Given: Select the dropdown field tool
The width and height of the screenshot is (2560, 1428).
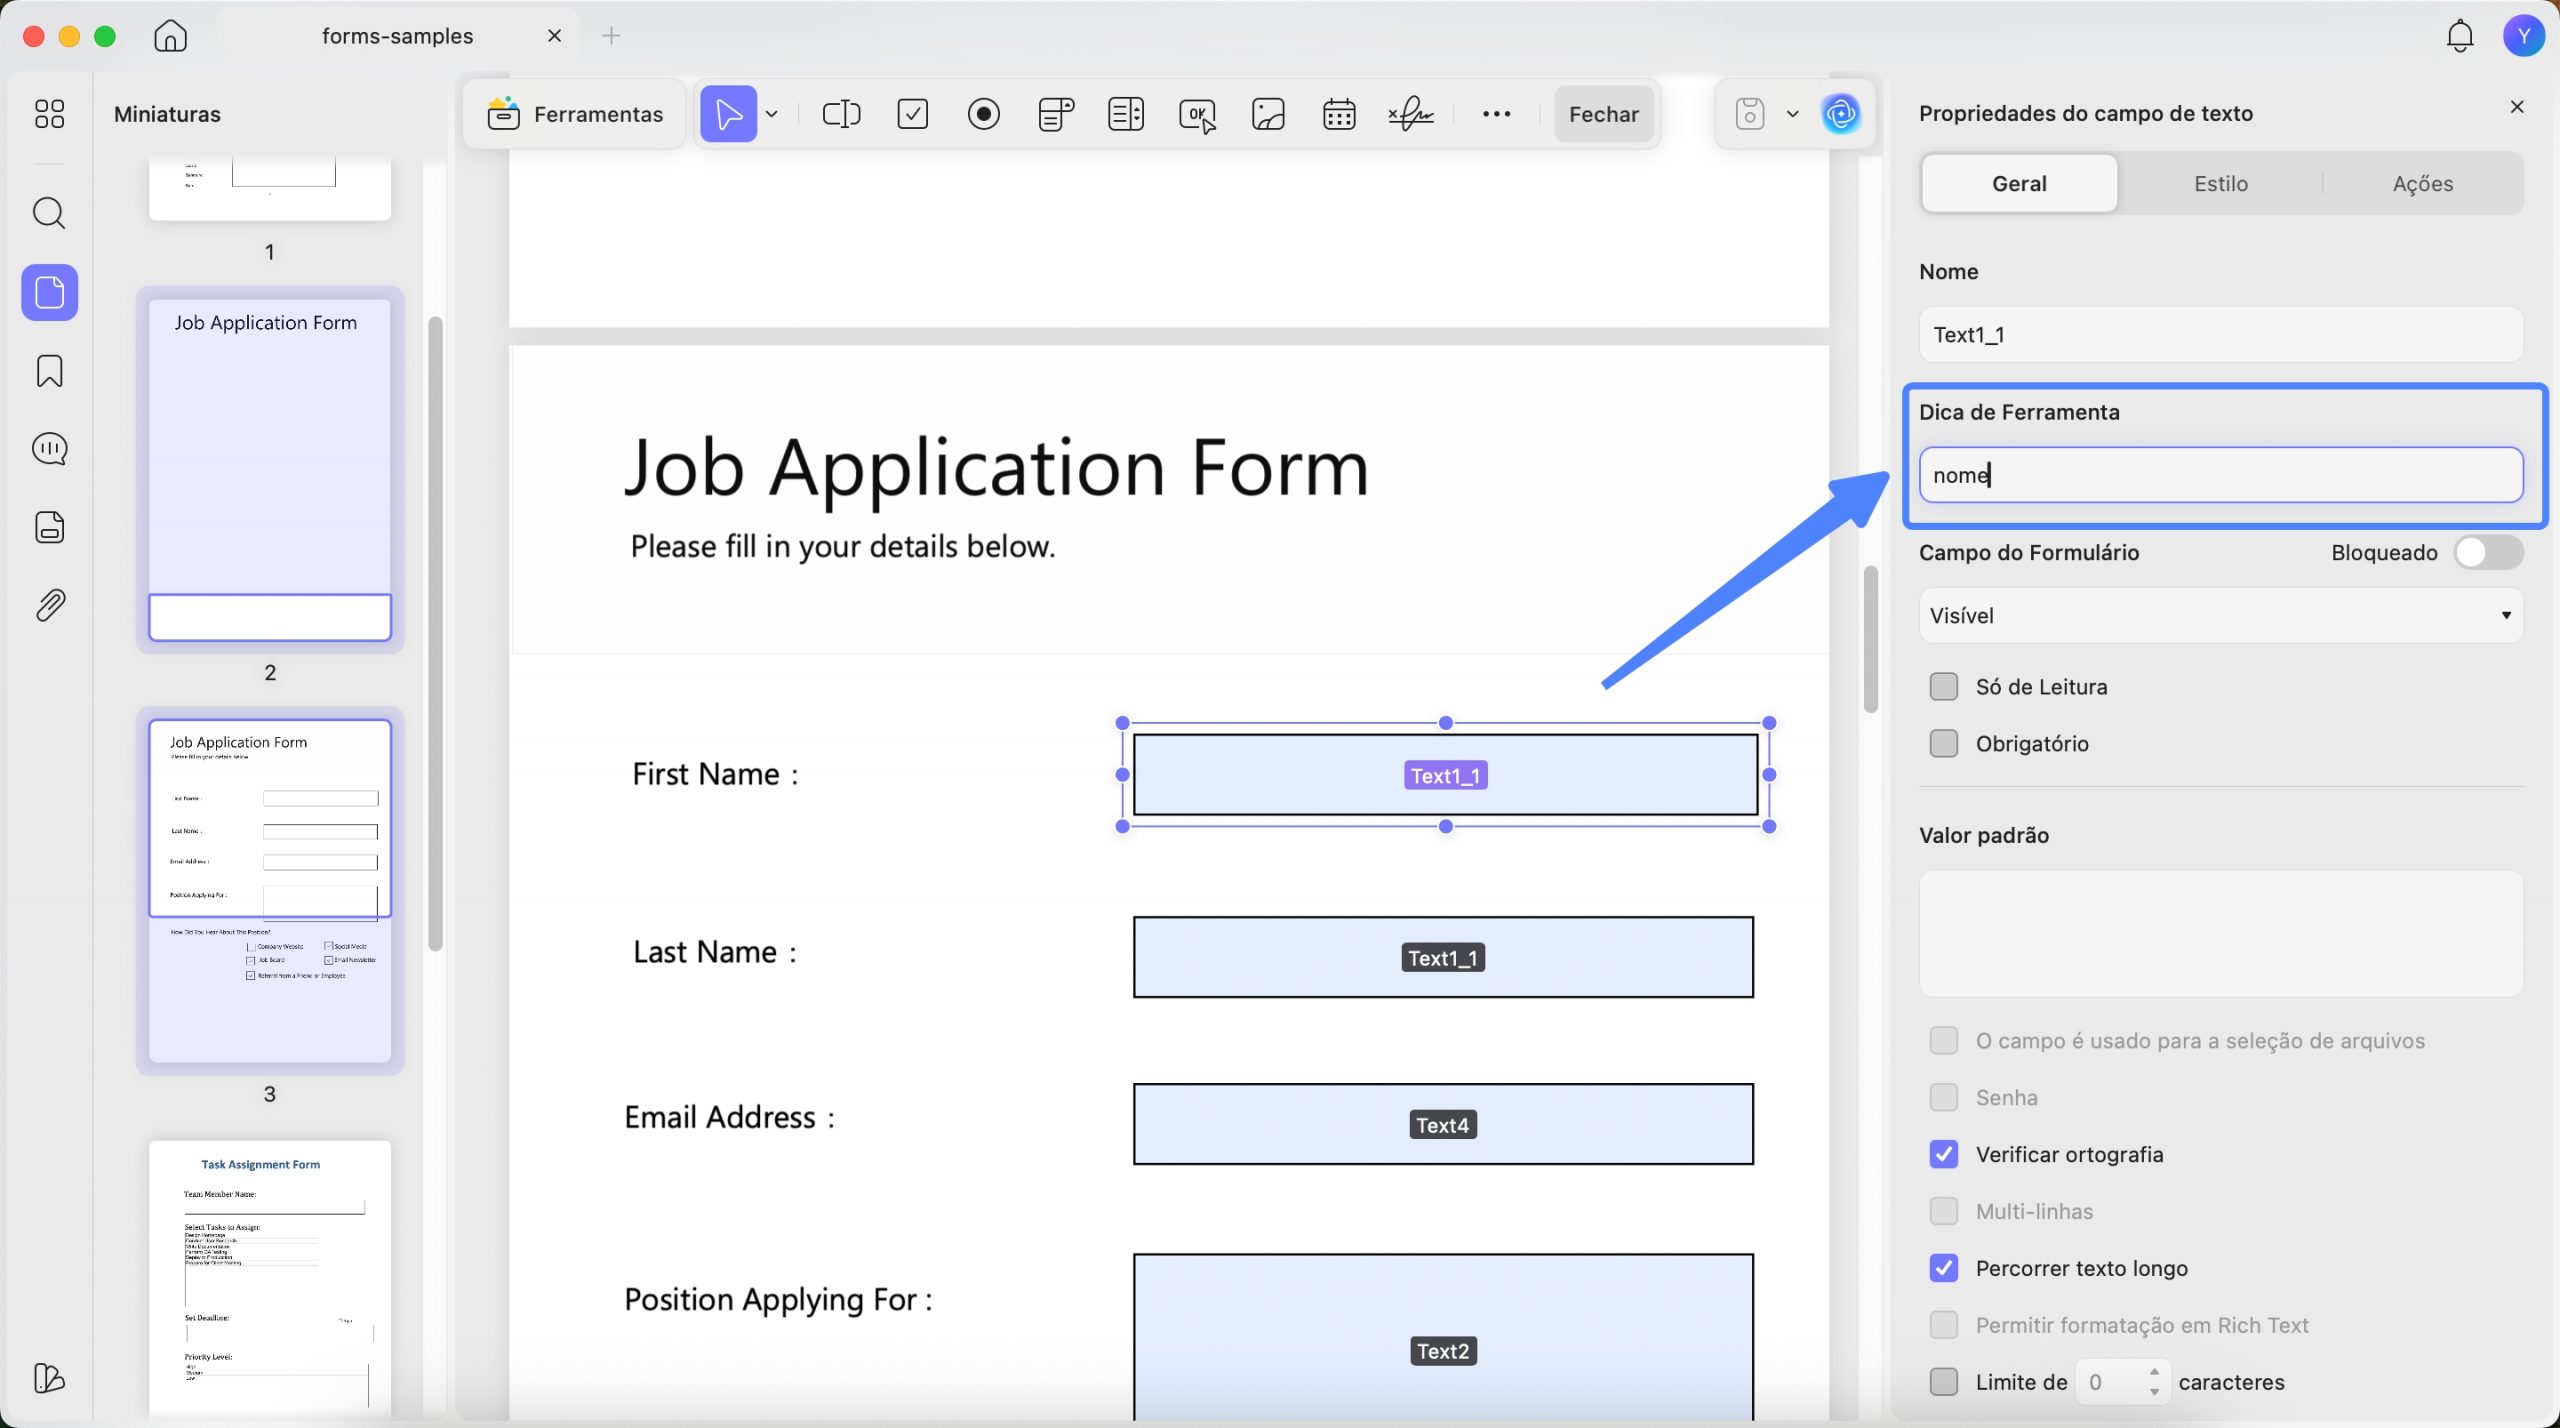Looking at the screenshot, I should [x=1056, y=114].
